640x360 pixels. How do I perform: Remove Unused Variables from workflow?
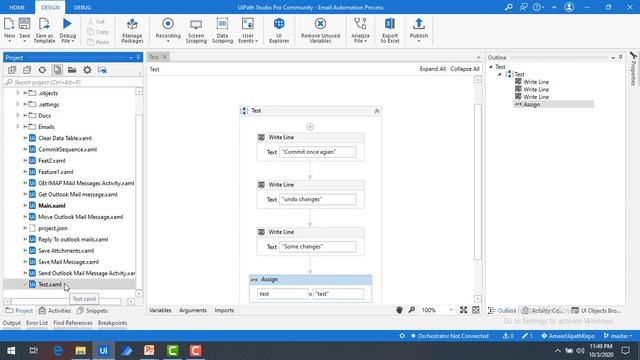click(320, 31)
